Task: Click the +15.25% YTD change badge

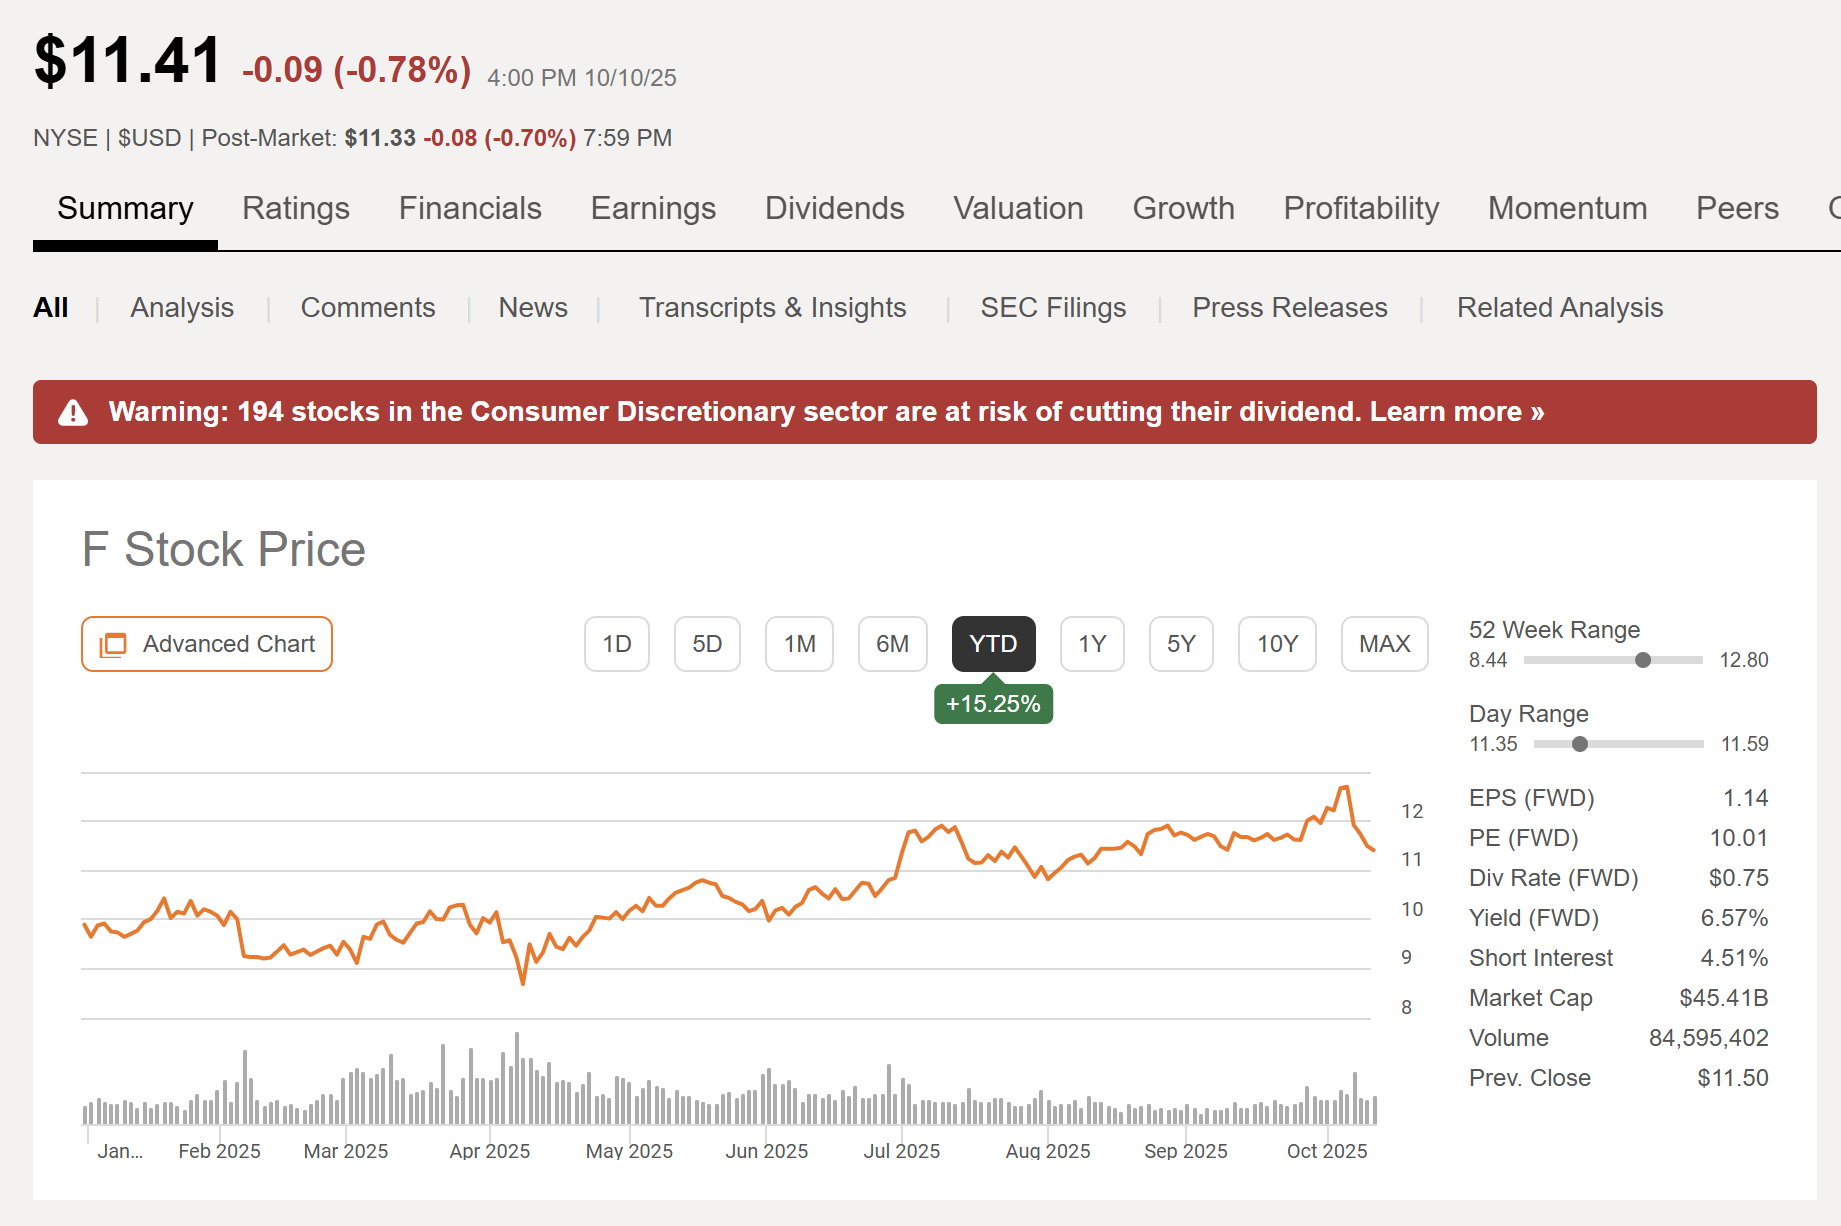Action: [993, 704]
